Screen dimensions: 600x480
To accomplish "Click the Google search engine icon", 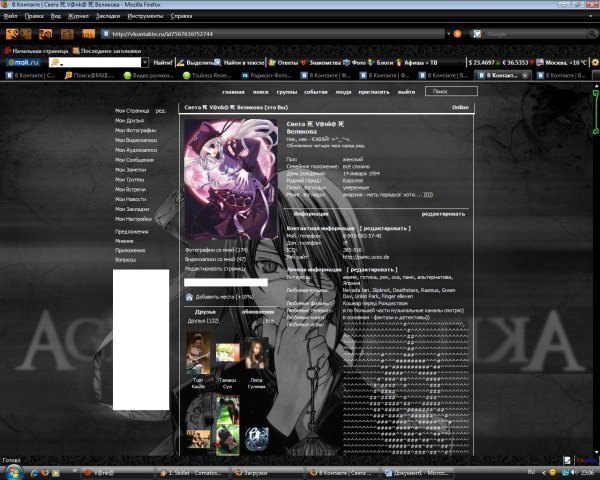I will 477,34.
